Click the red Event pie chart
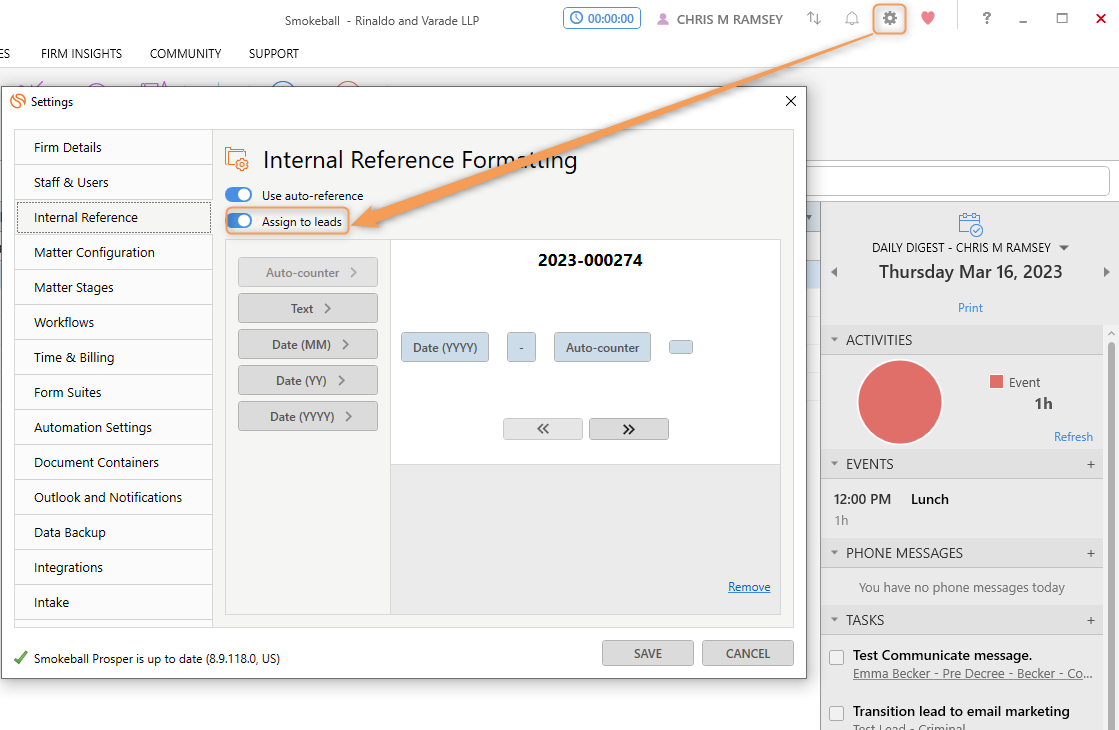1119x730 pixels. (900, 402)
